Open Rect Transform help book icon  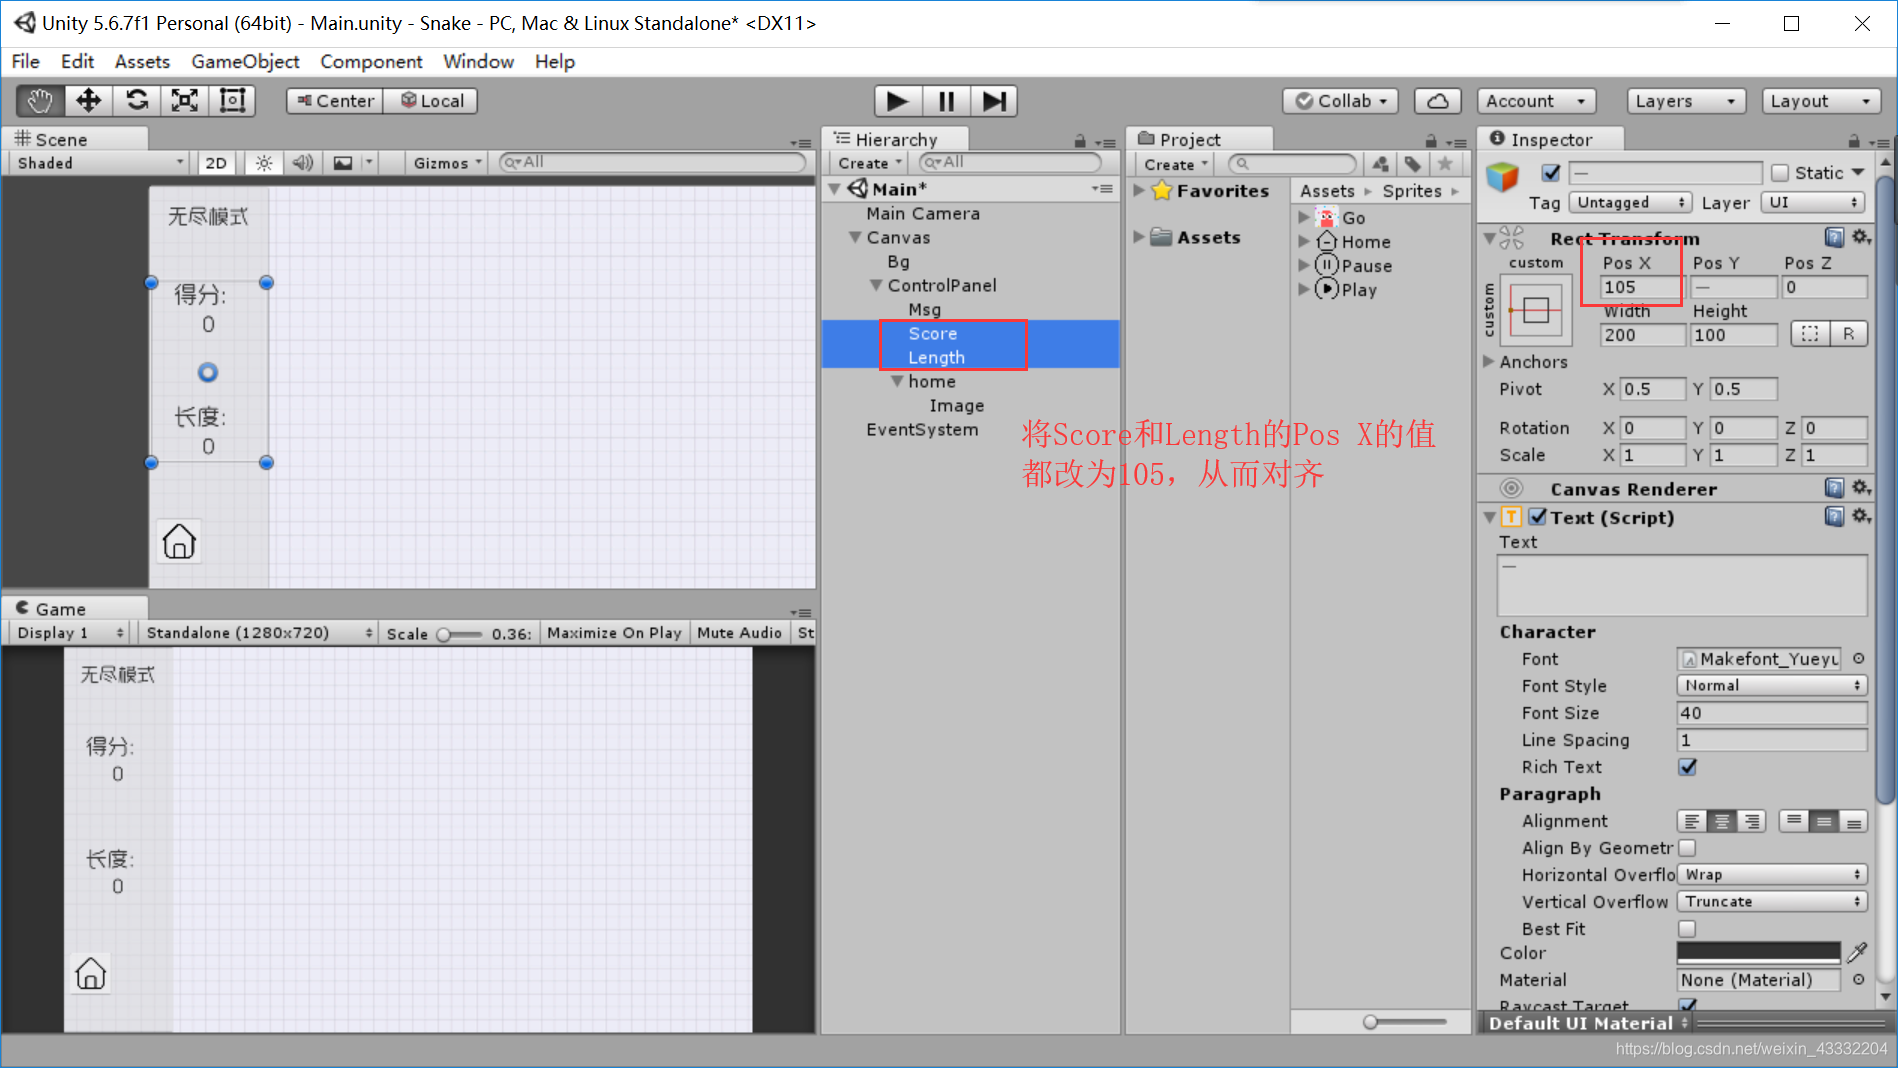(1834, 237)
